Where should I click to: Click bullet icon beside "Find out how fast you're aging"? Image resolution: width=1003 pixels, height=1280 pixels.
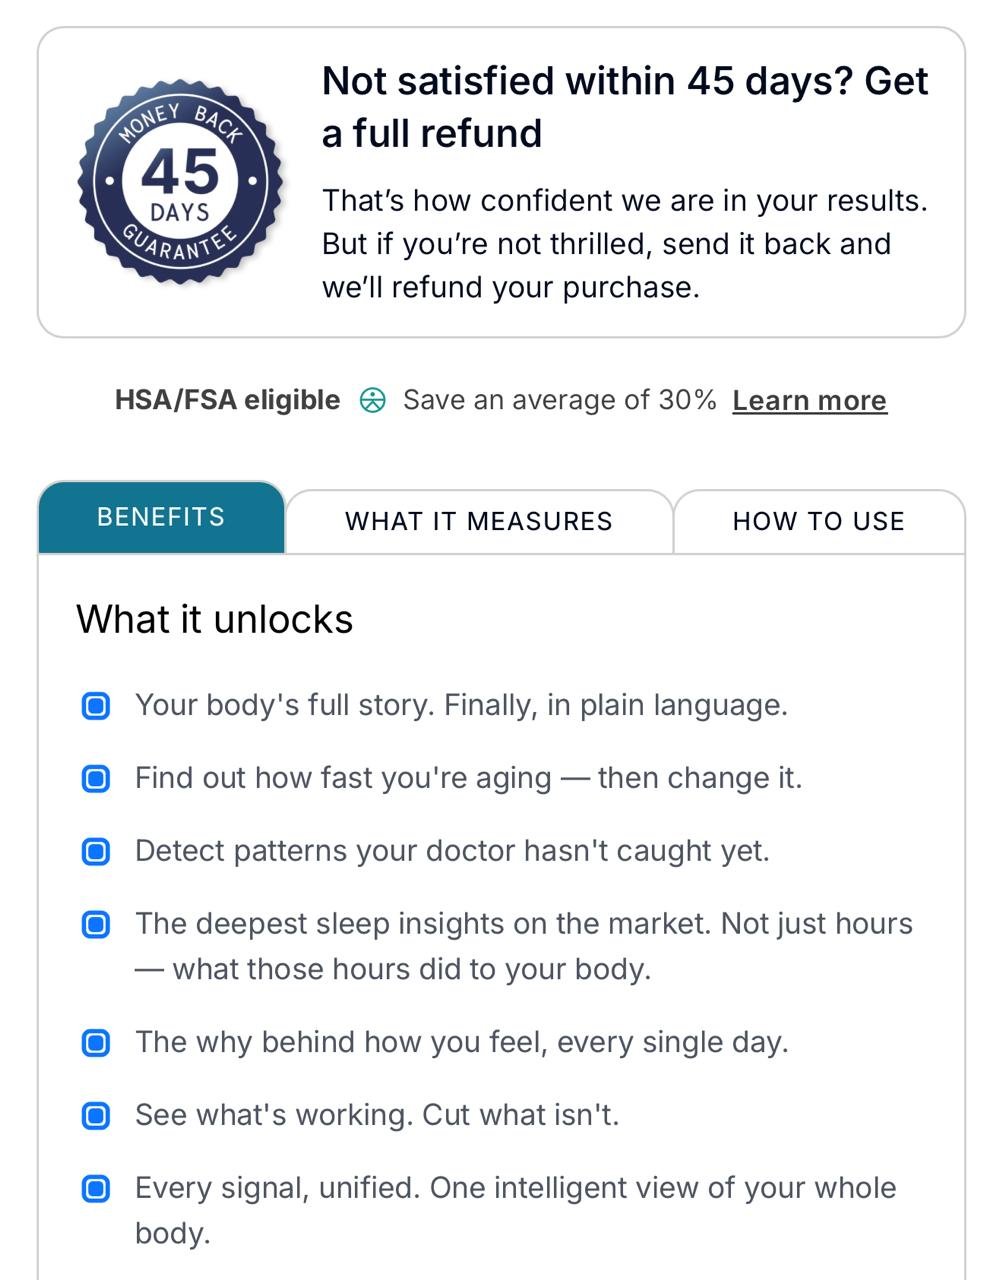pyautogui.click(x=95, y=779)
